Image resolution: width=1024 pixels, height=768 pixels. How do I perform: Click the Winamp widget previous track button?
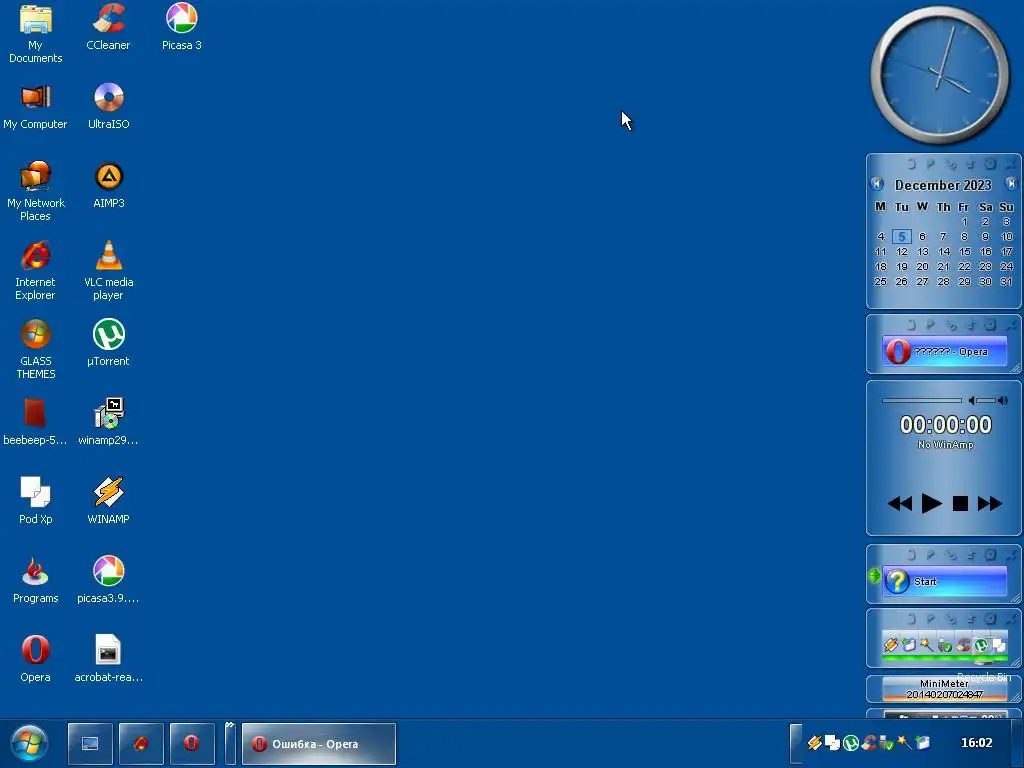click(900, 504)
